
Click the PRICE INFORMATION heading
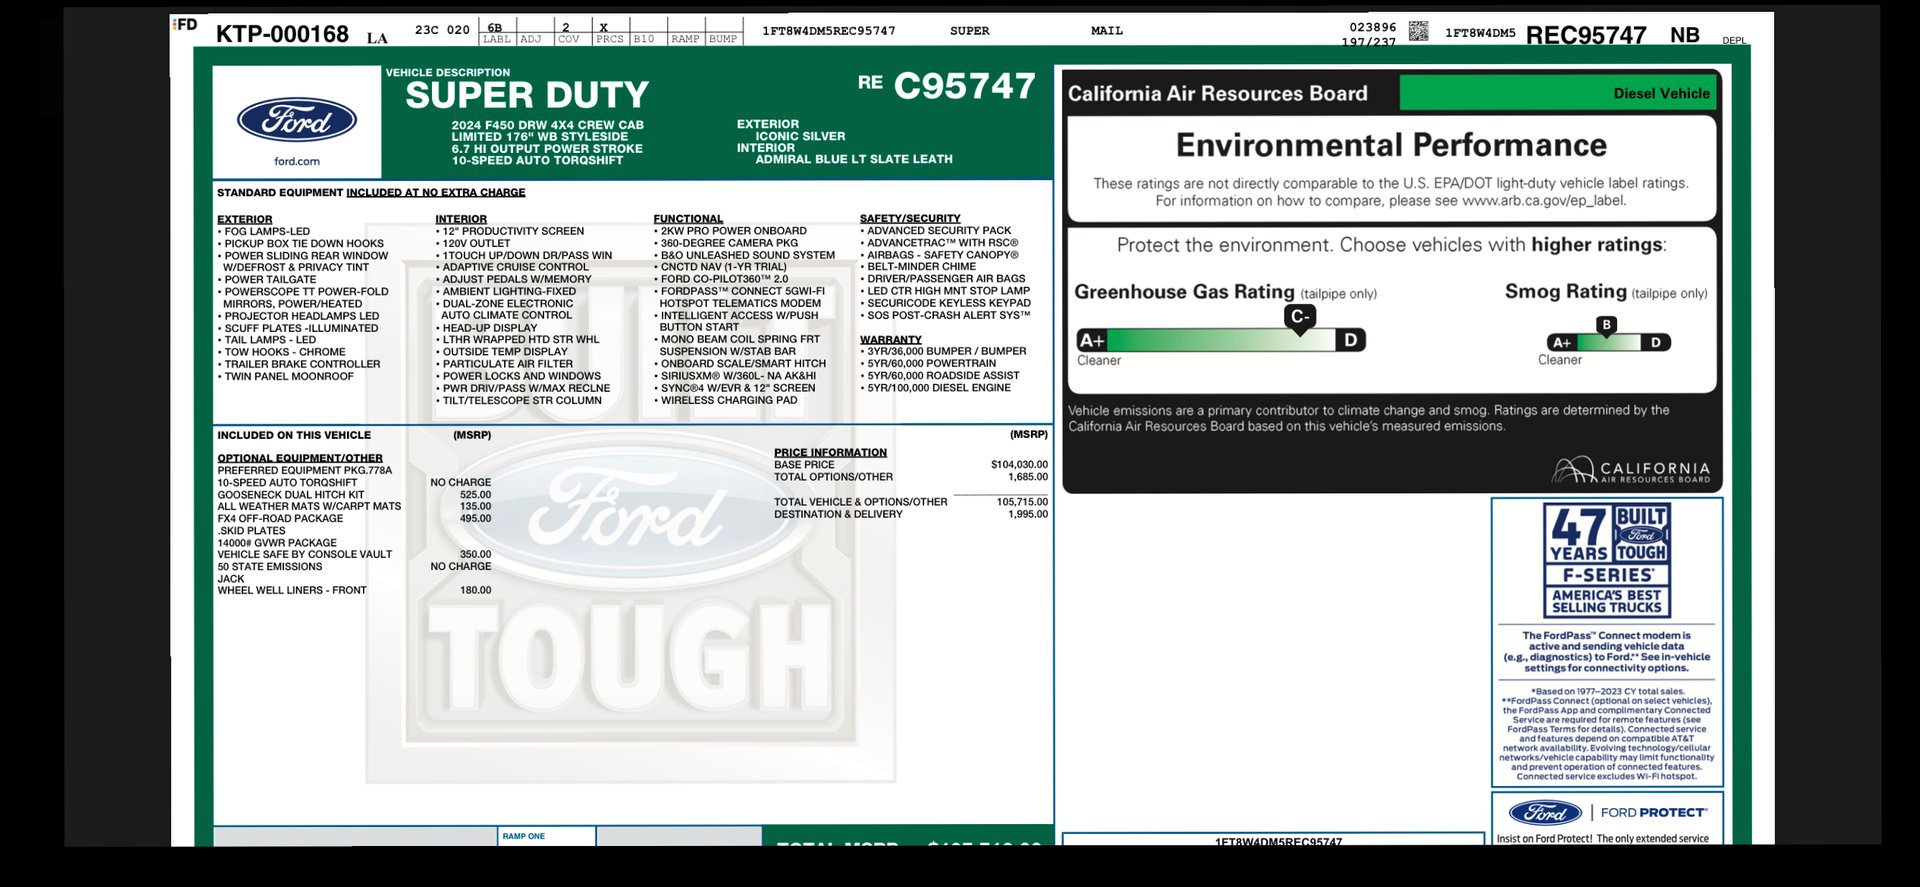[830, 452]
